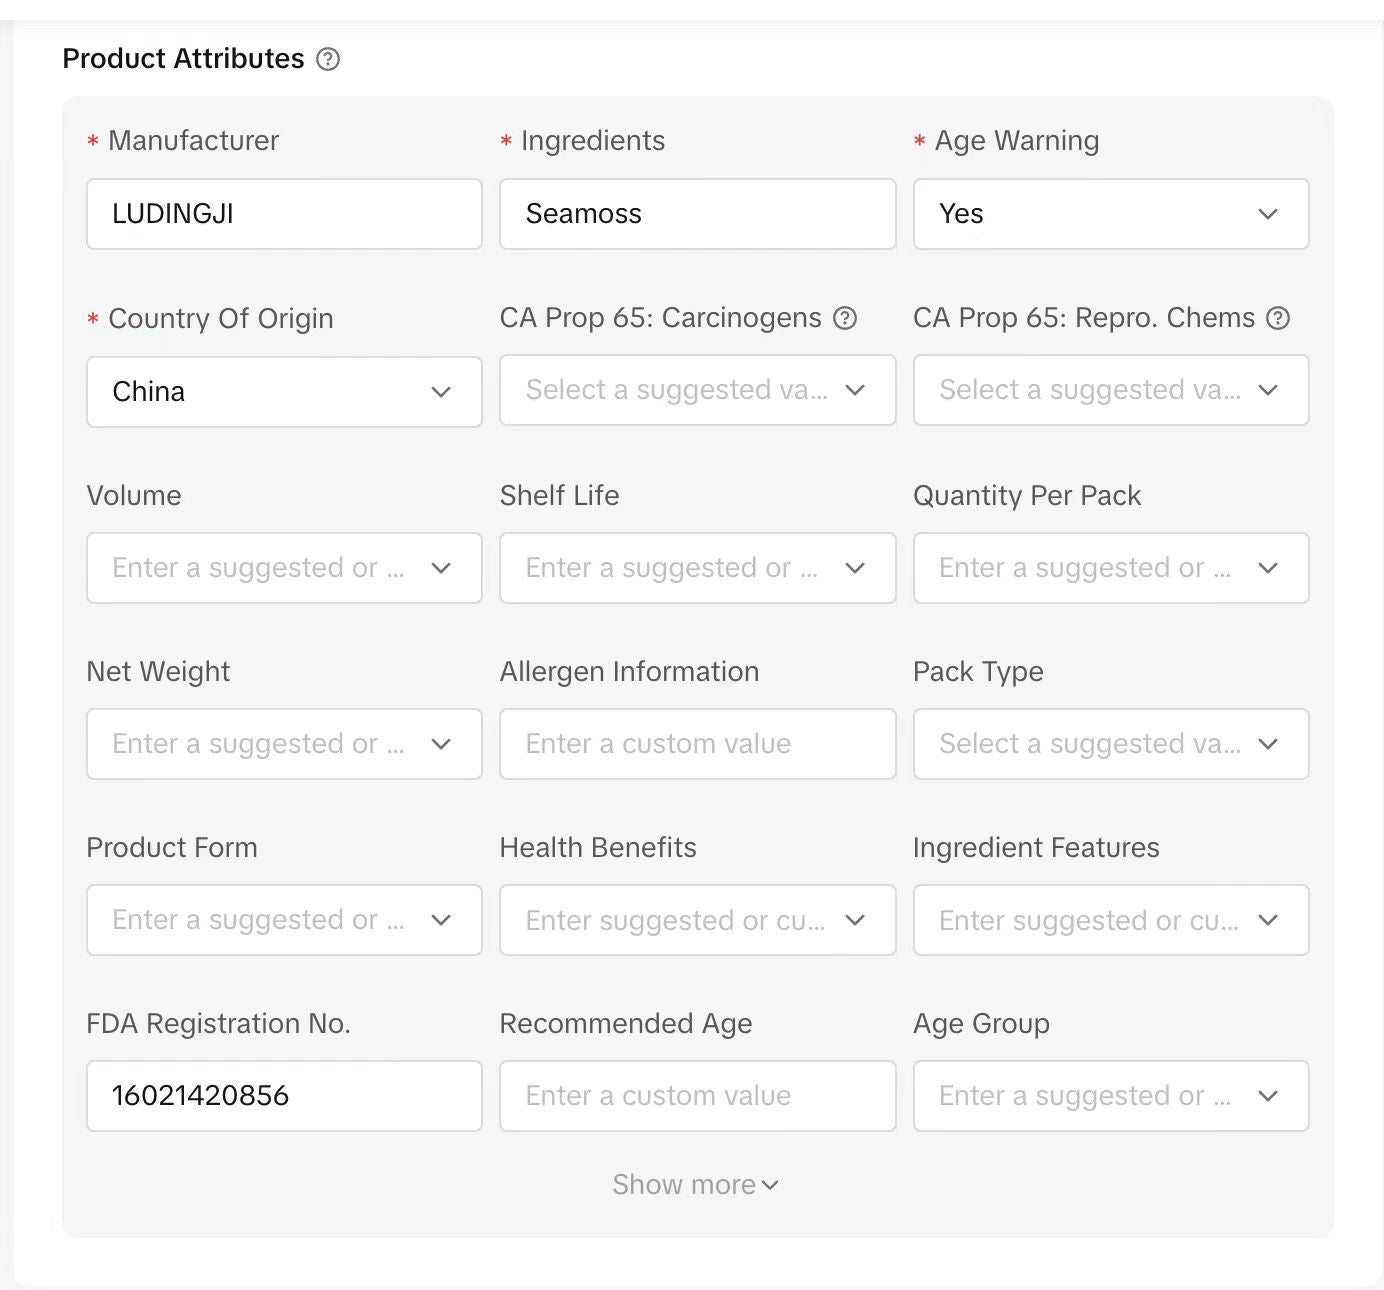Click the CA Prop 65 Repro. Chems help icon
This screenshot has width=1384, height=1290.
click(x=1278, y=318)
